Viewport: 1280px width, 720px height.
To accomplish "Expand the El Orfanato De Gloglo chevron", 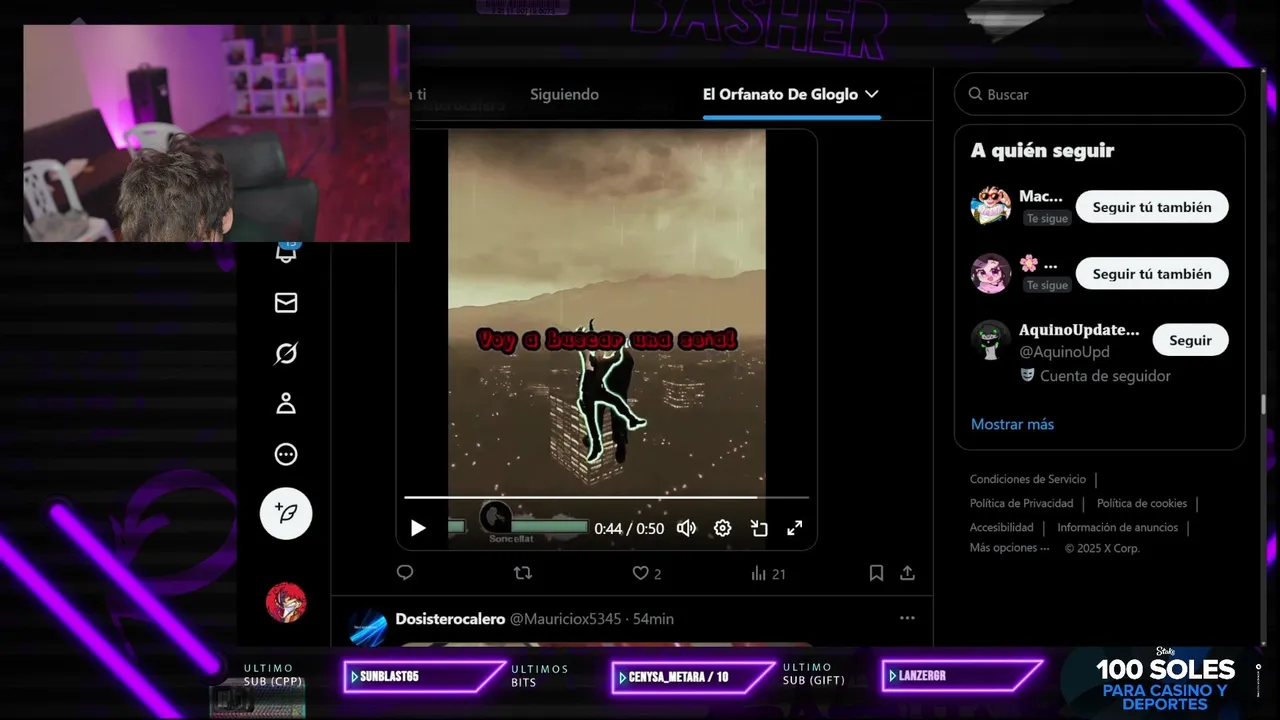I will 871,94.
